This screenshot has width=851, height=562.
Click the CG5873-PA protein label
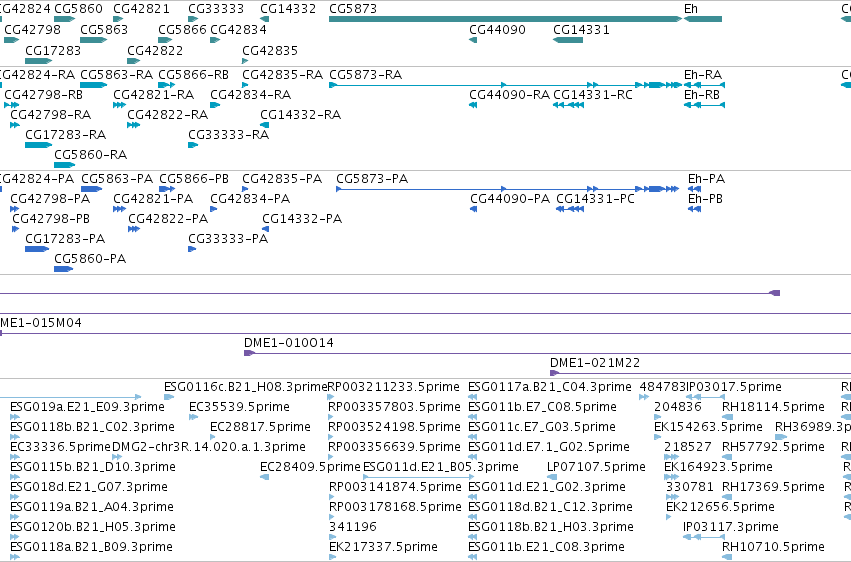[x=372, y=178]
